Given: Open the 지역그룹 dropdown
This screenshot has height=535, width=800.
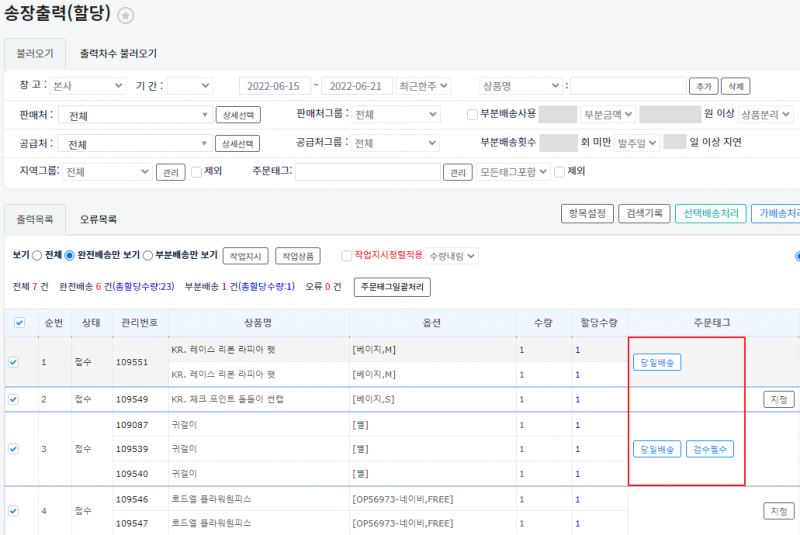Looking at the screenshot, I should (x=107, y=172).
